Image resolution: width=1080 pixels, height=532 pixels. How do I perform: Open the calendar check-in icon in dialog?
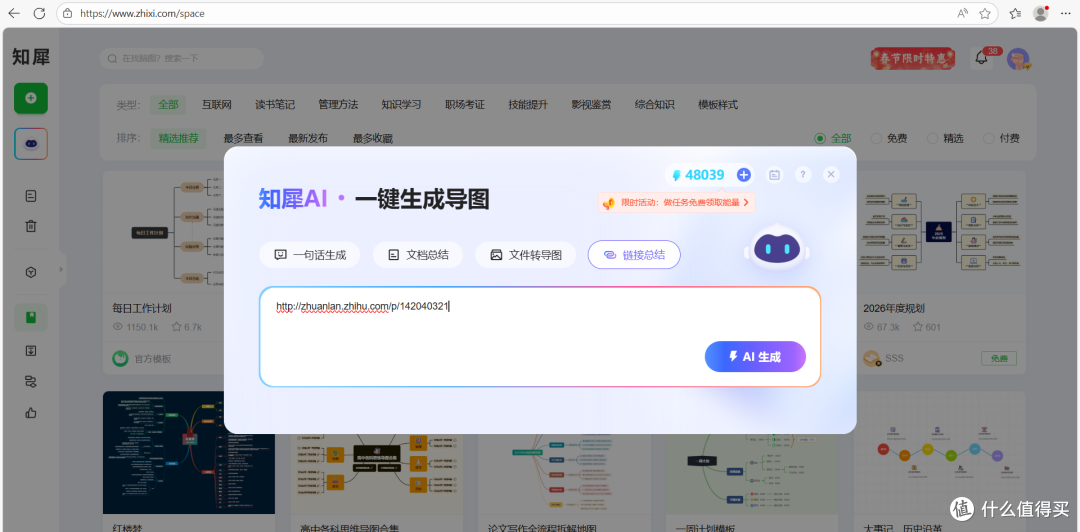[x=775, y=175]
